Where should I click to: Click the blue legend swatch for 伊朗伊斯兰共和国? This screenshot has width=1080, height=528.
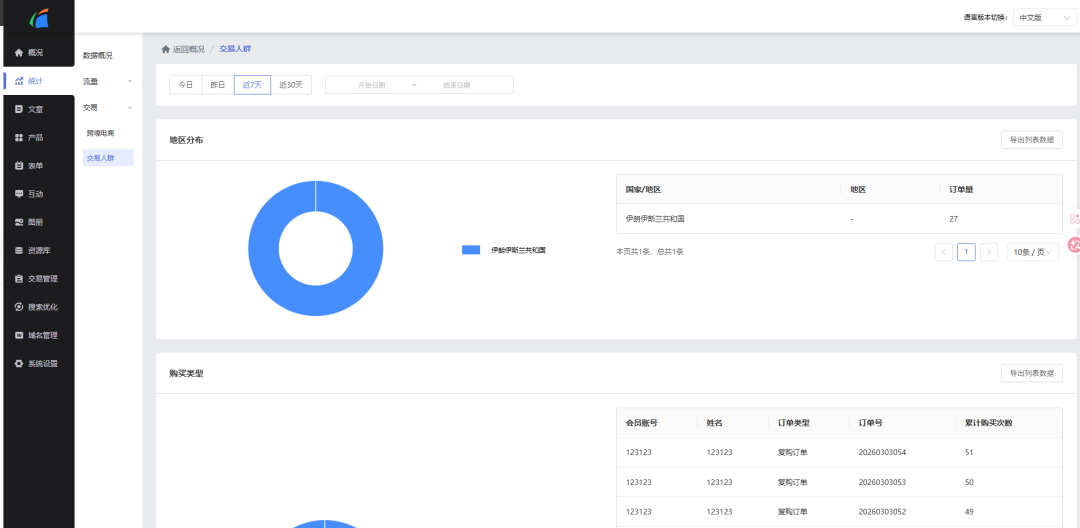pyautogui.click(x=471, y=250)
